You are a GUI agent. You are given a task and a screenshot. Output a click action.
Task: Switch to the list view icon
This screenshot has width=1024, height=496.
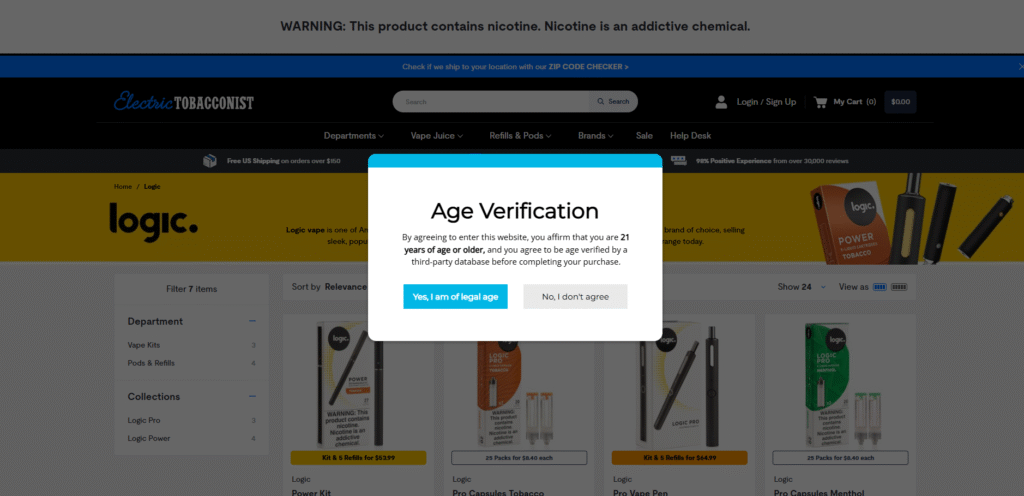point(899,287)
